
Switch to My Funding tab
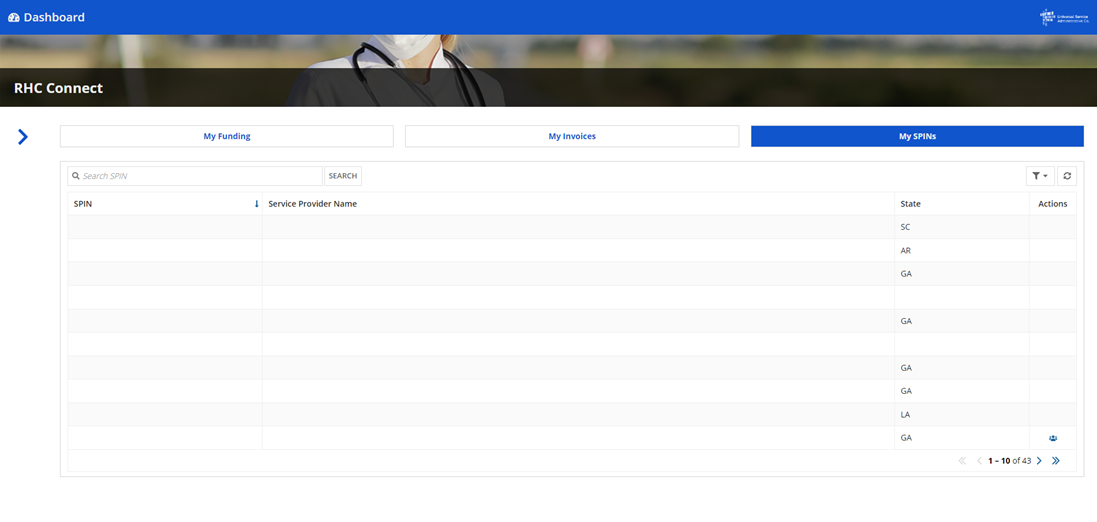pos(227,136)
